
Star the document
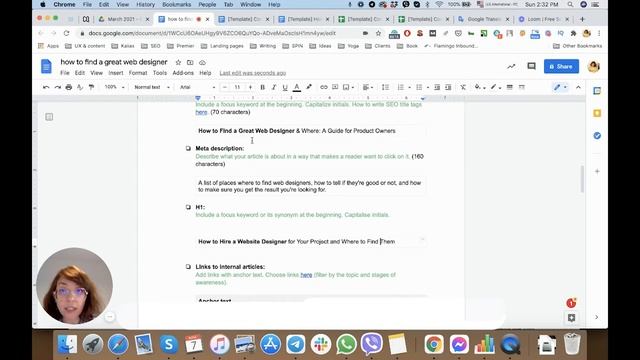178,62
